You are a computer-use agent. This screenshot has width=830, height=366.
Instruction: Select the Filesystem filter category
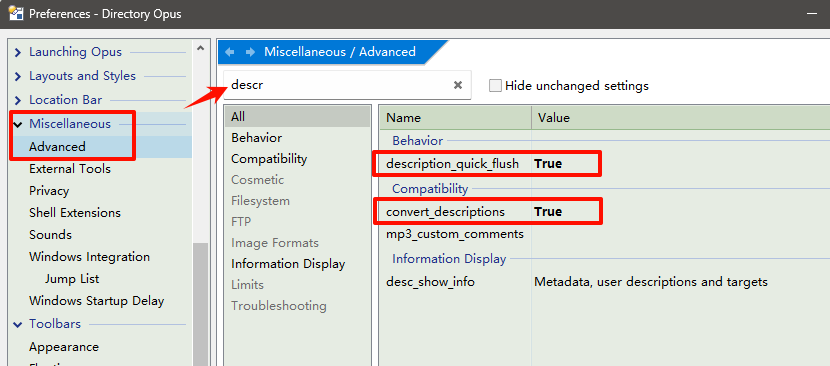coord(260,201)
